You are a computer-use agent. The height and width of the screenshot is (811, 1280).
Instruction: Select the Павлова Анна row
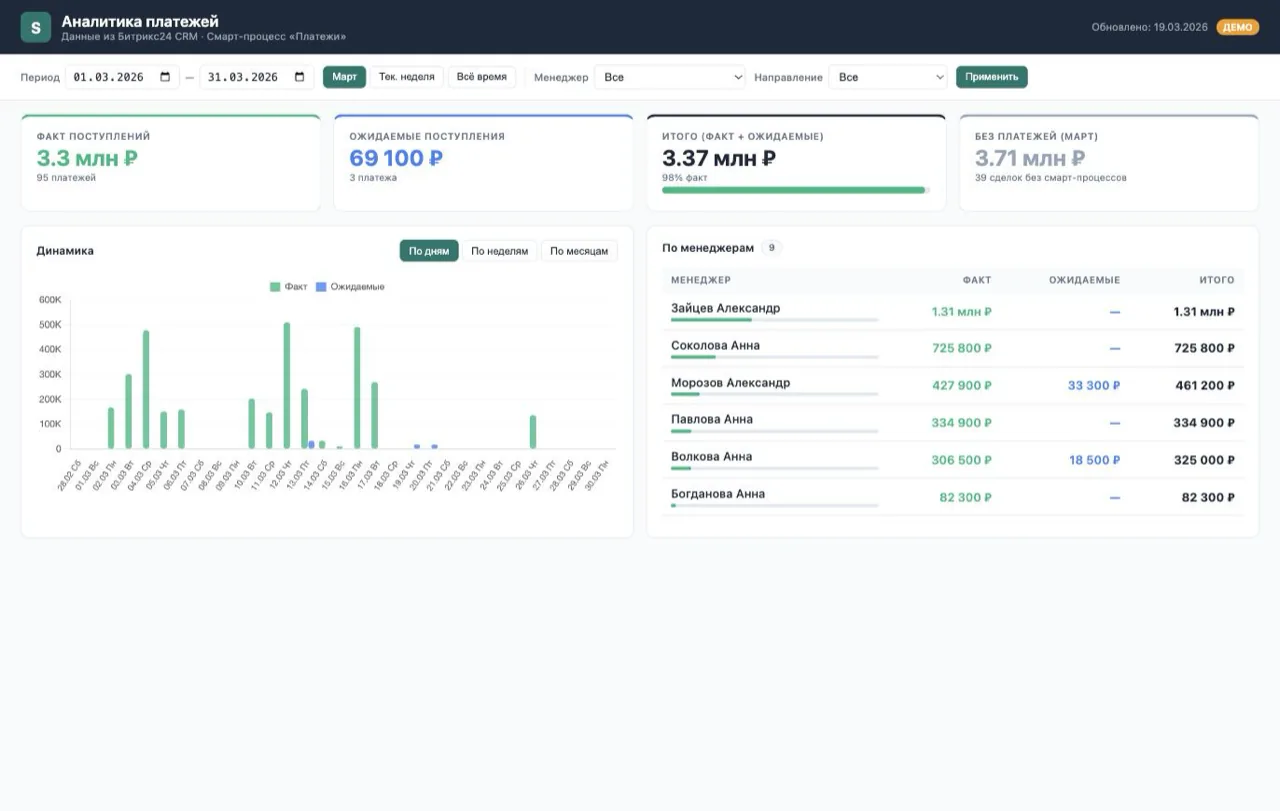tap(953, 422)
